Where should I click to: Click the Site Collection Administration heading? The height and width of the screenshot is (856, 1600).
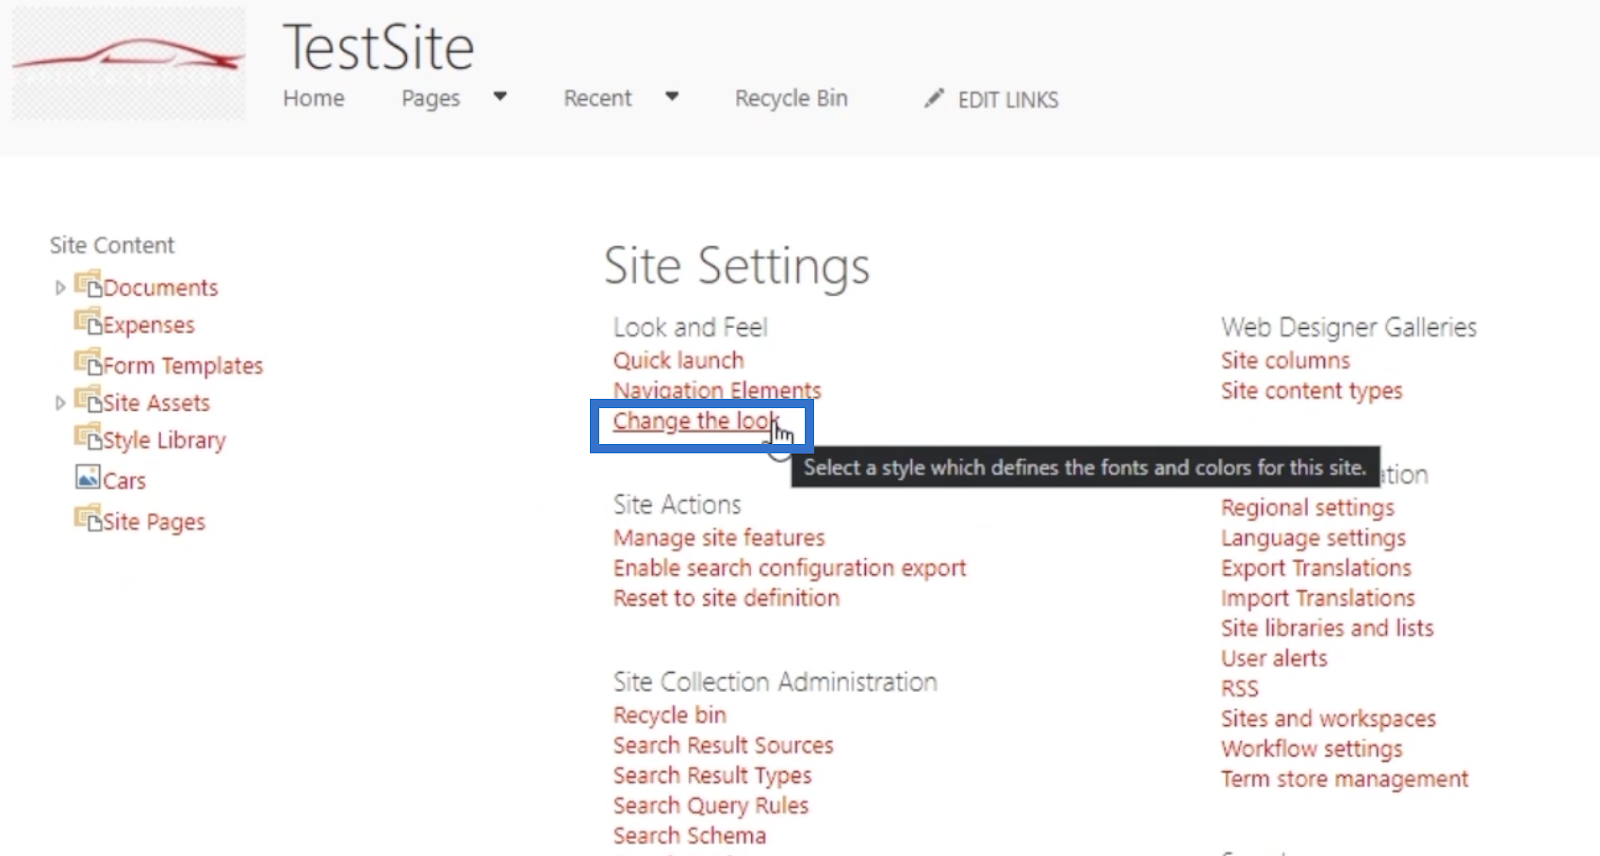(x=775, y=682)
